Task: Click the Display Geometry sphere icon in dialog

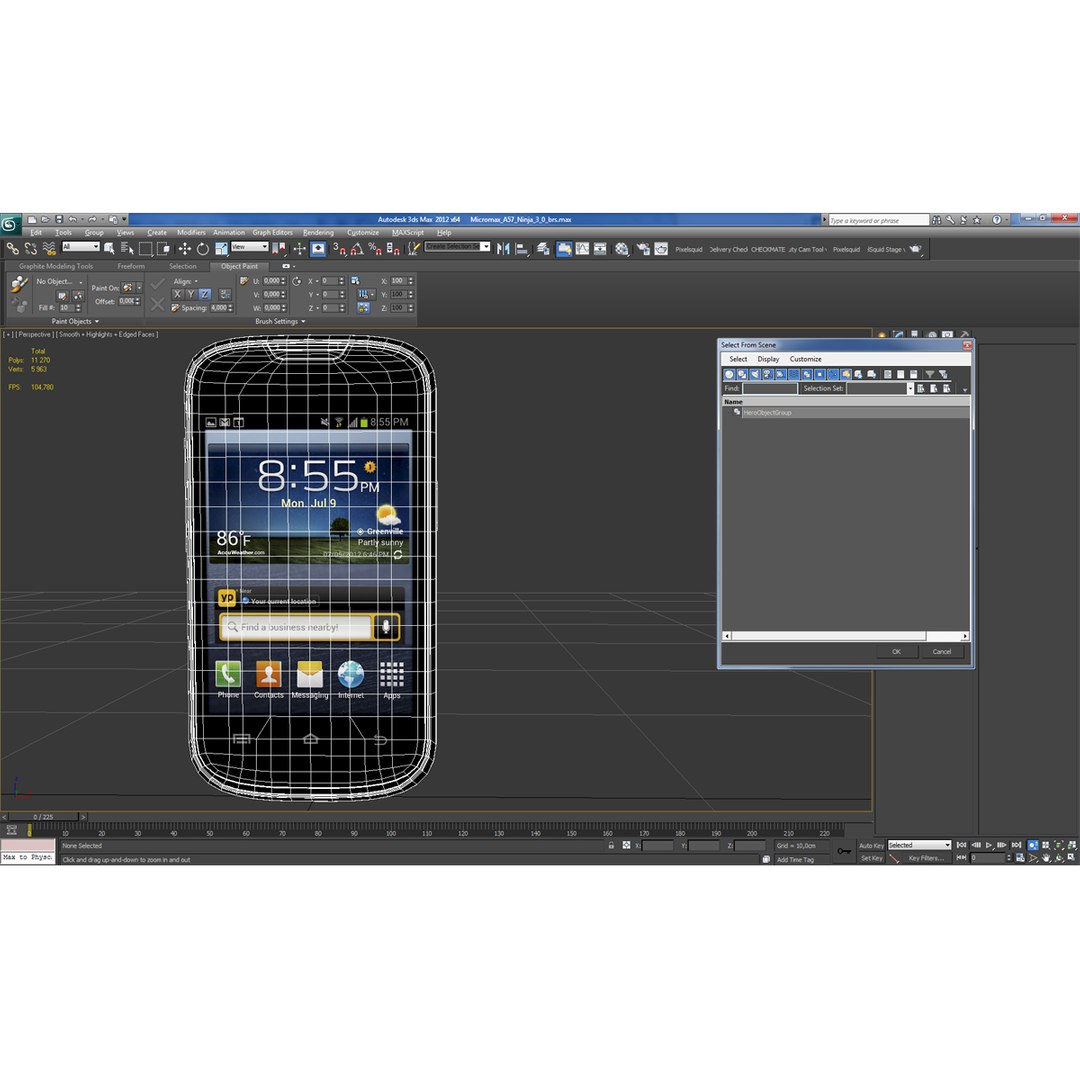Action: pyautogui.click(x=729, y=374)
